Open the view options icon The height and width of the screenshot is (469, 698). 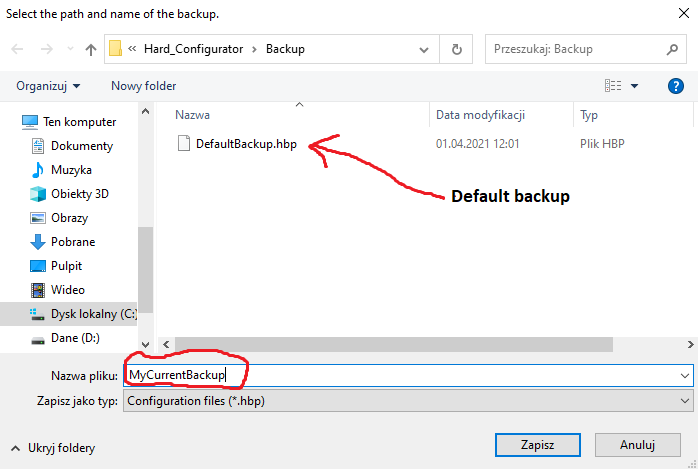[x=613, y=86]
